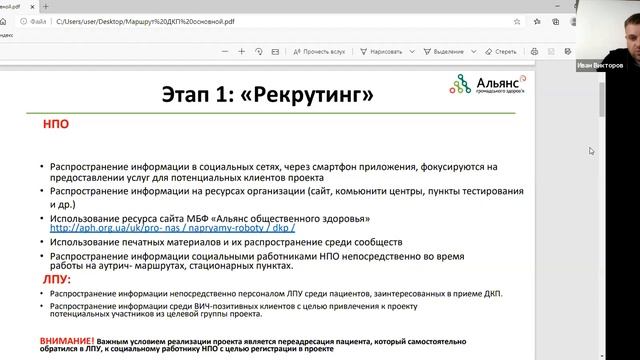Open the aph.org.ua dkp hyperlink
Image resolution: width=640 pixels, height=360 pixels.
click(172, 228)
